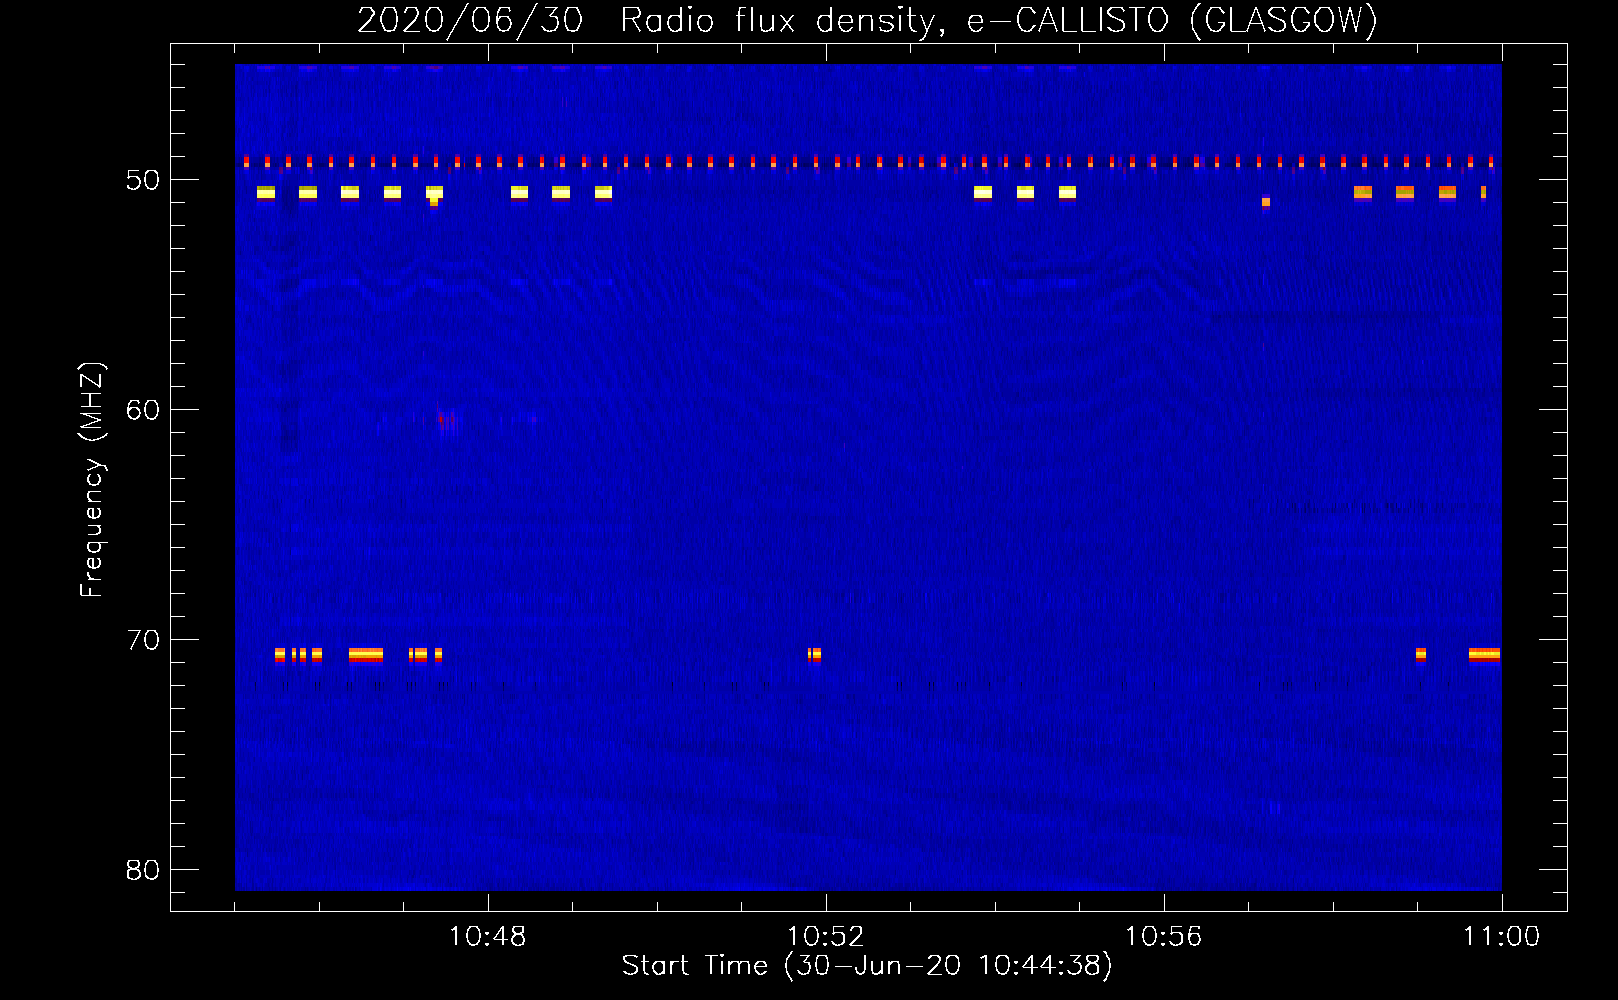Click the 50 frequency tick label

click(143, 180)
